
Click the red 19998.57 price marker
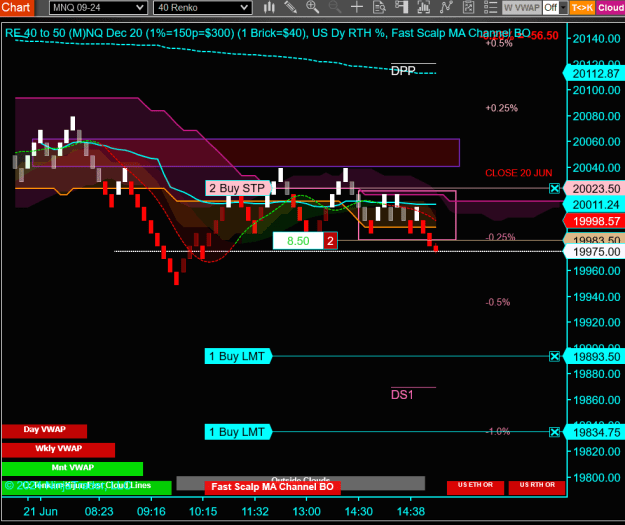coord(595,221)
